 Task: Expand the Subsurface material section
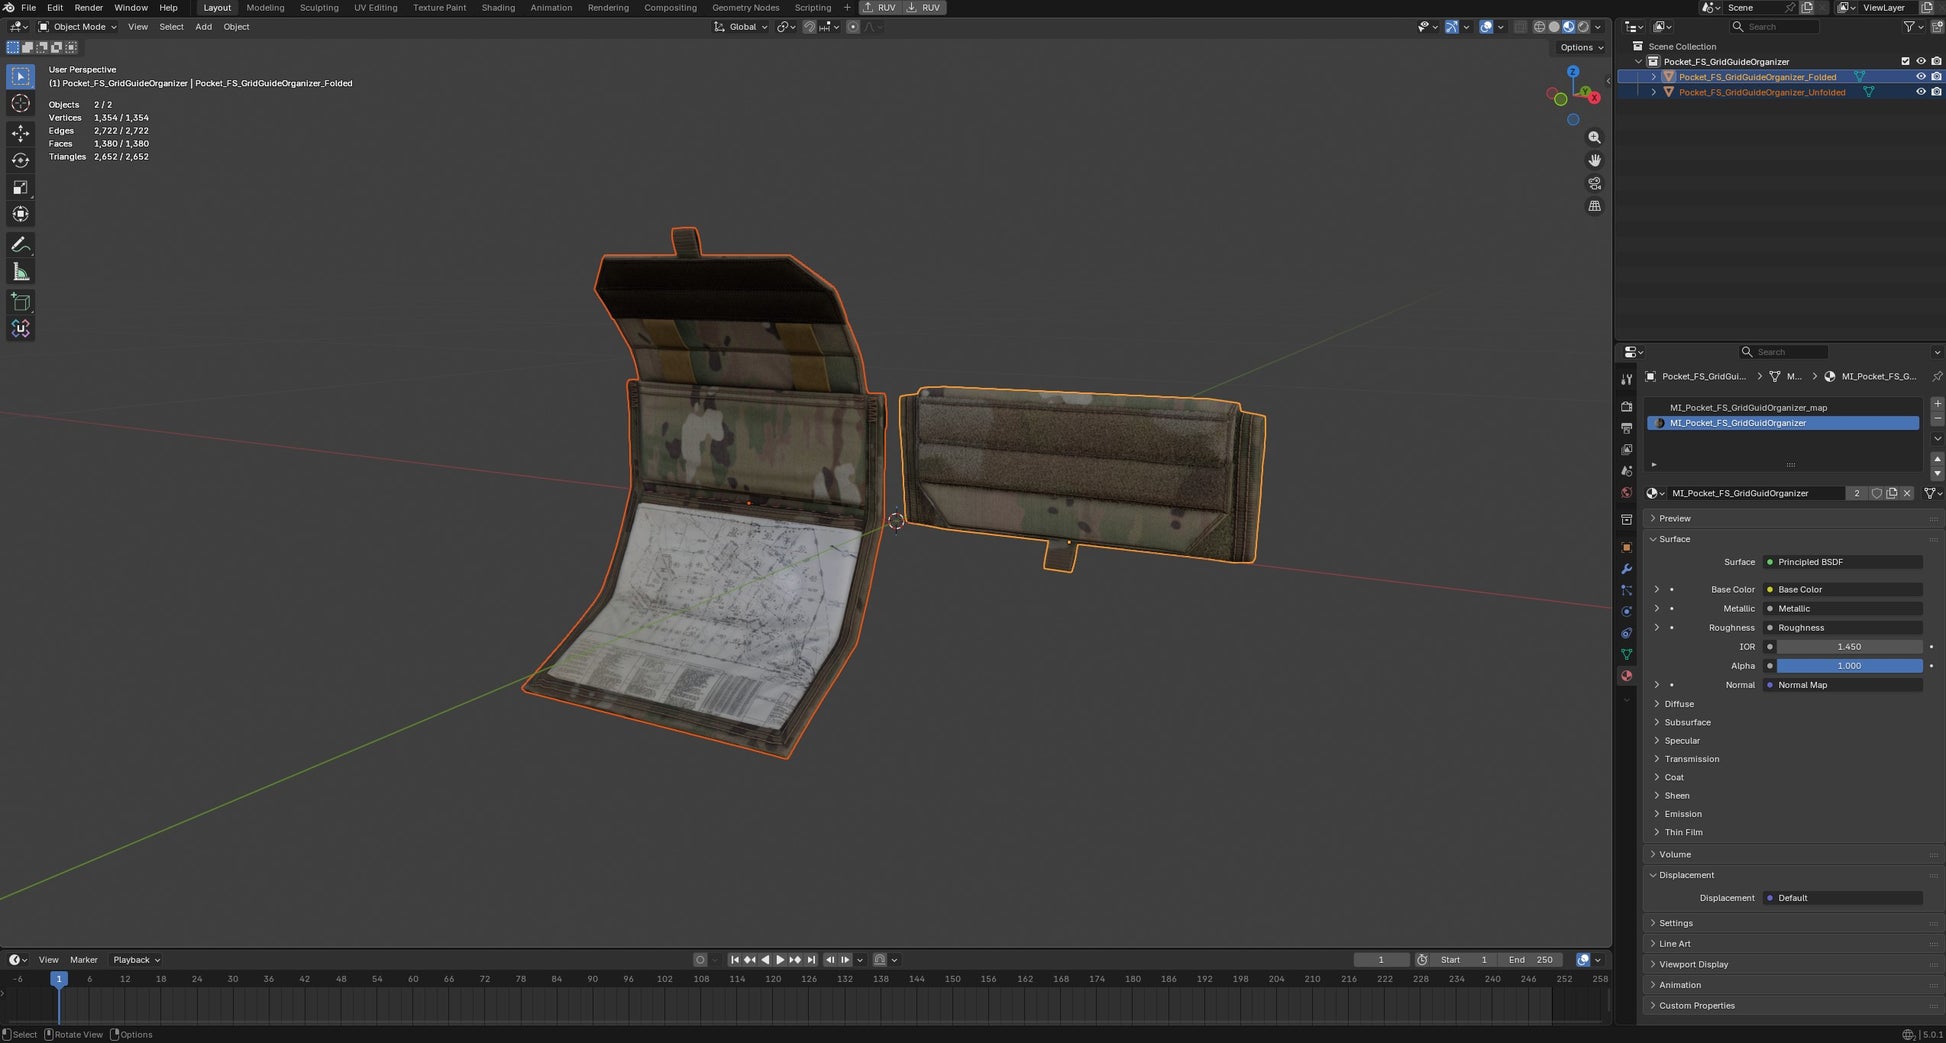pyautogui.click(x=1687, y=722)
